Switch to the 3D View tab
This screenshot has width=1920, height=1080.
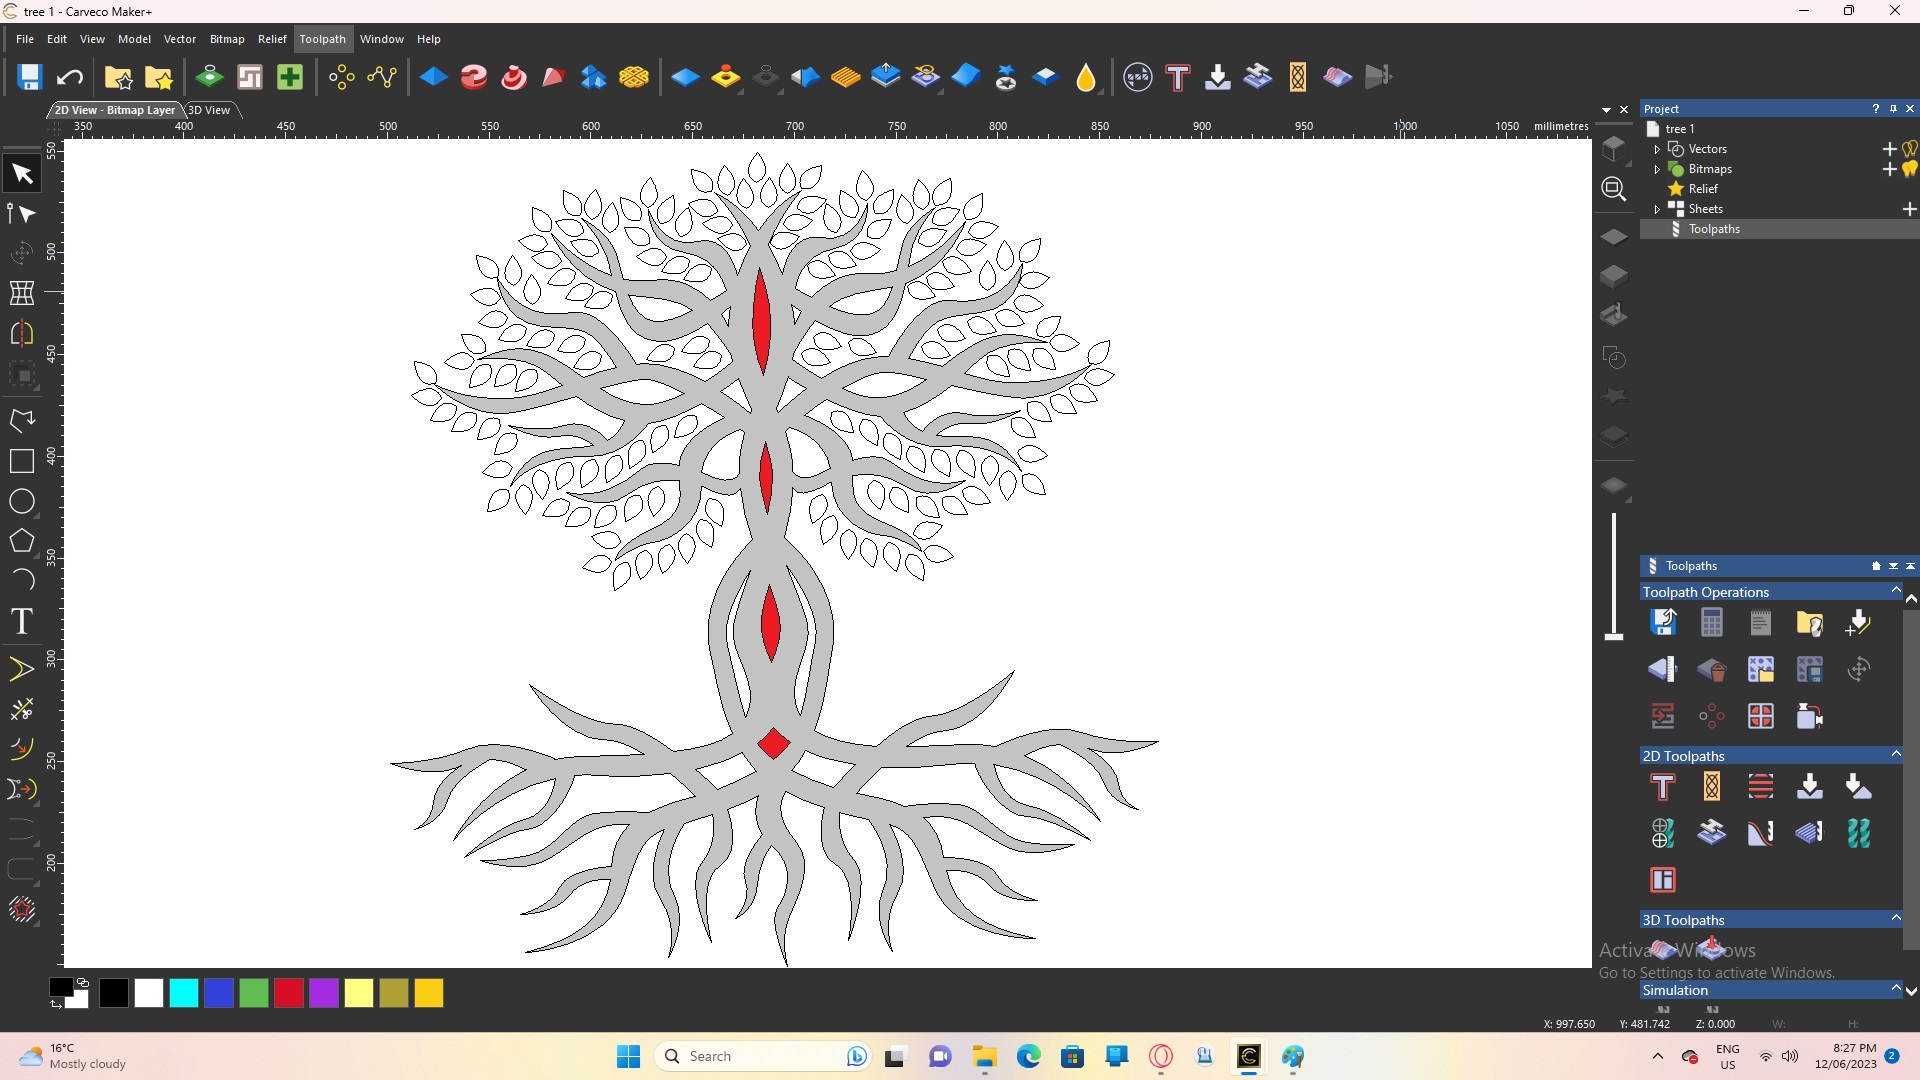coord(209,110)
